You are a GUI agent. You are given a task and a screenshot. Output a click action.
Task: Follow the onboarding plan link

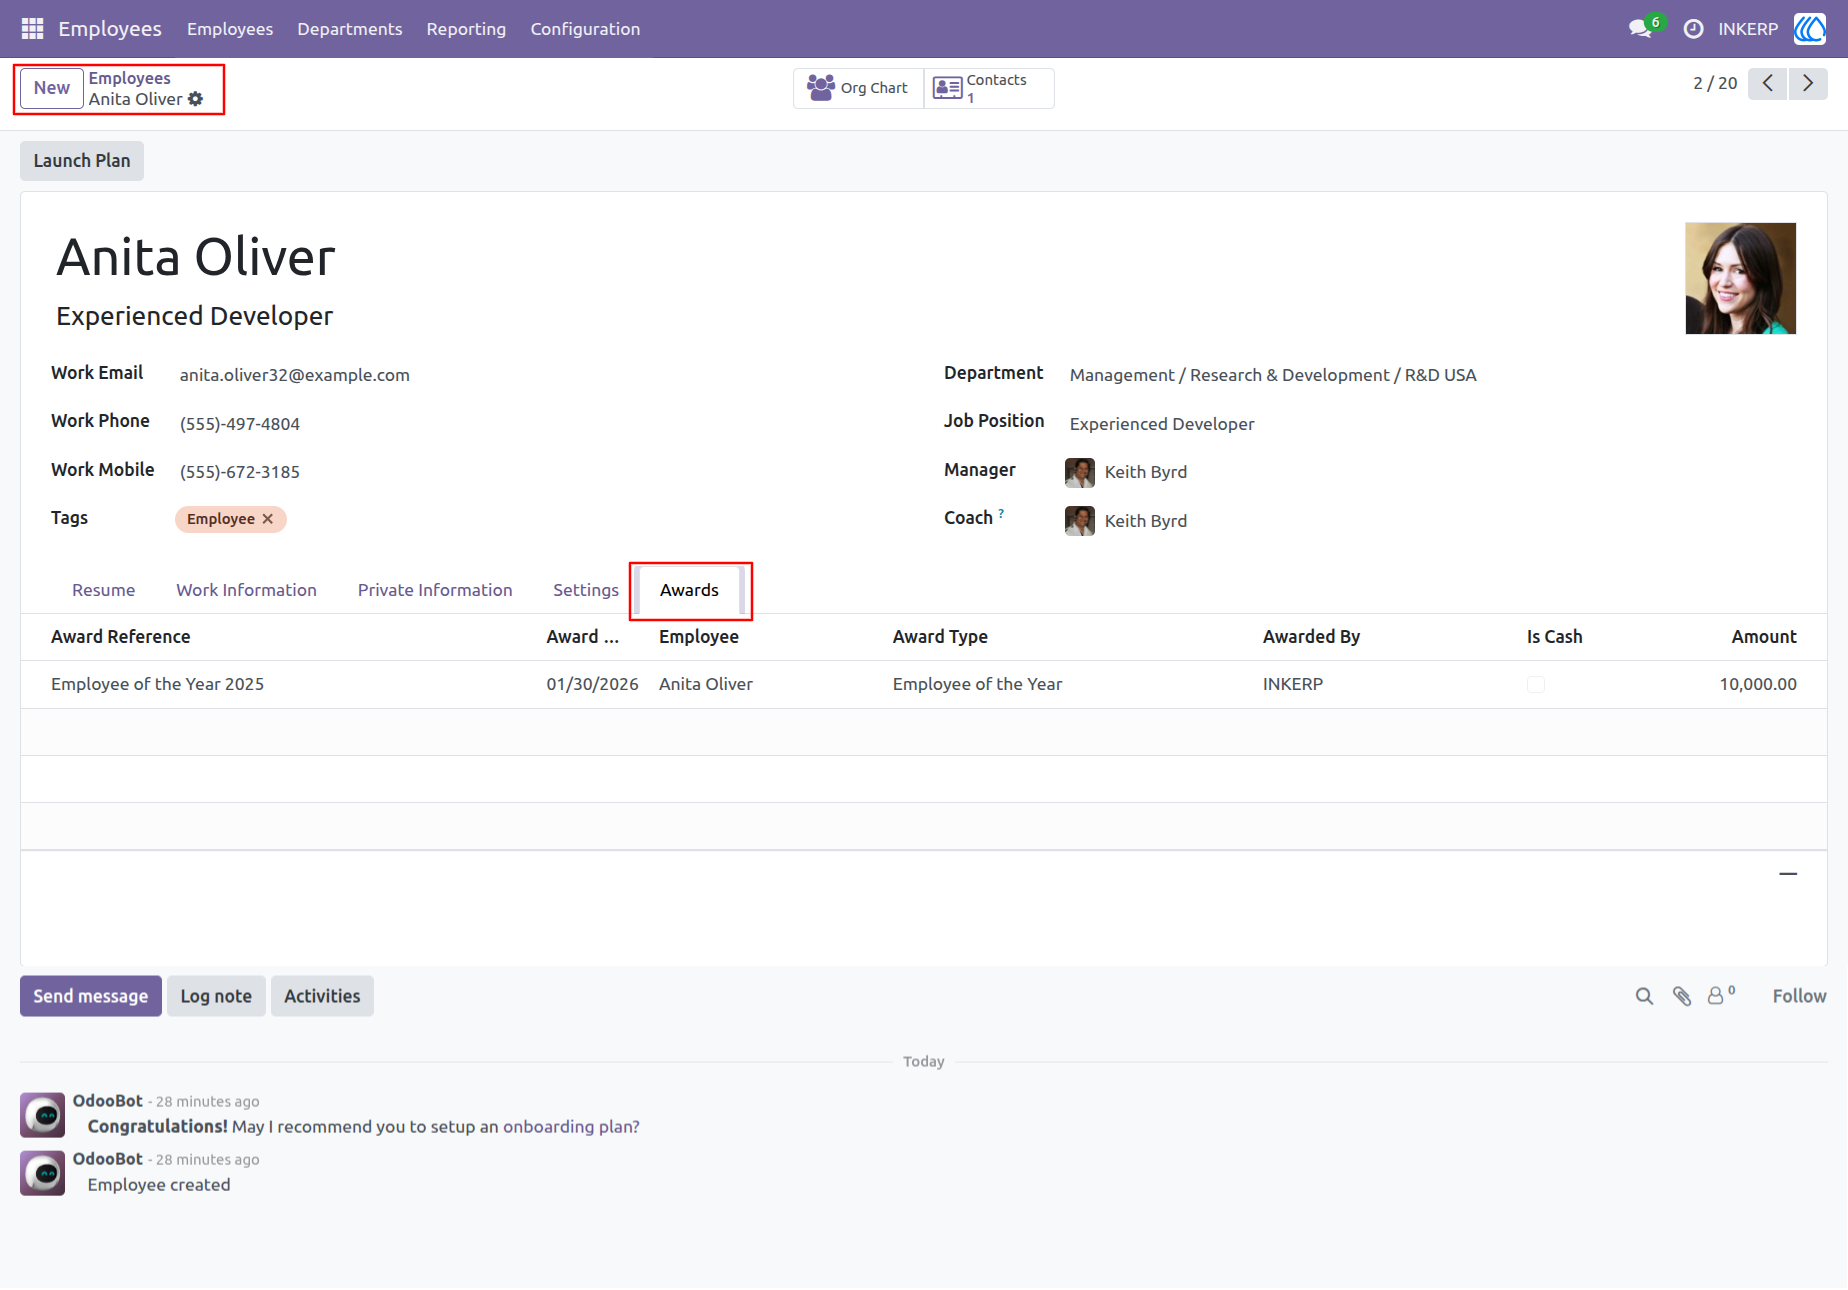571,1127
